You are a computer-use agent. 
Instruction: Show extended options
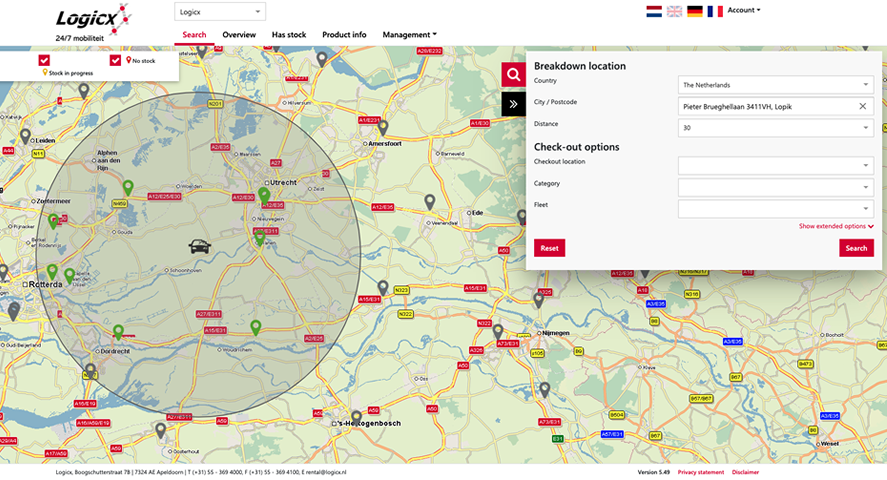[836, 227]
